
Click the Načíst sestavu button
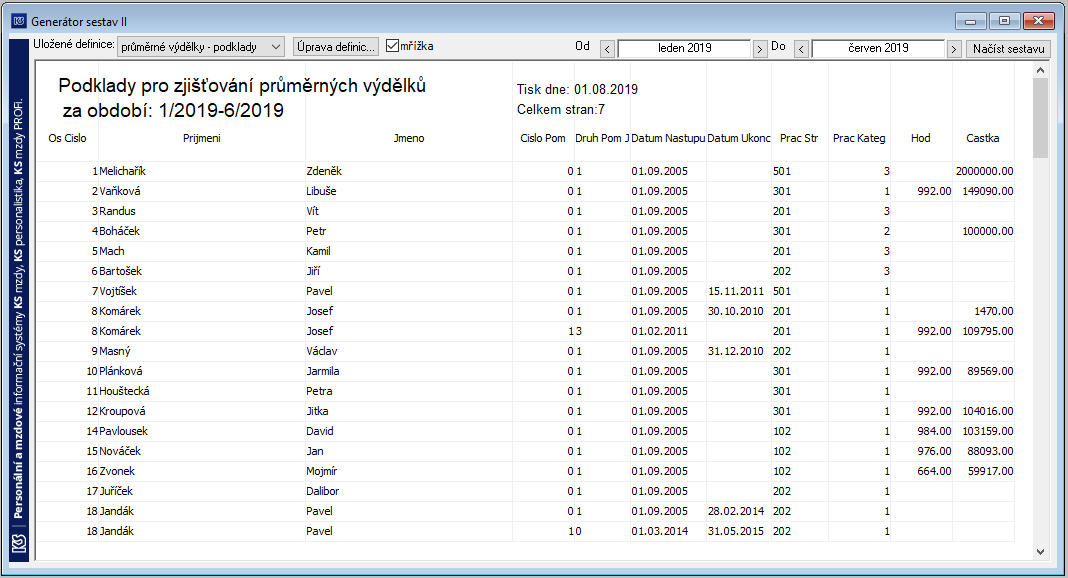(x=1008, y=49)
